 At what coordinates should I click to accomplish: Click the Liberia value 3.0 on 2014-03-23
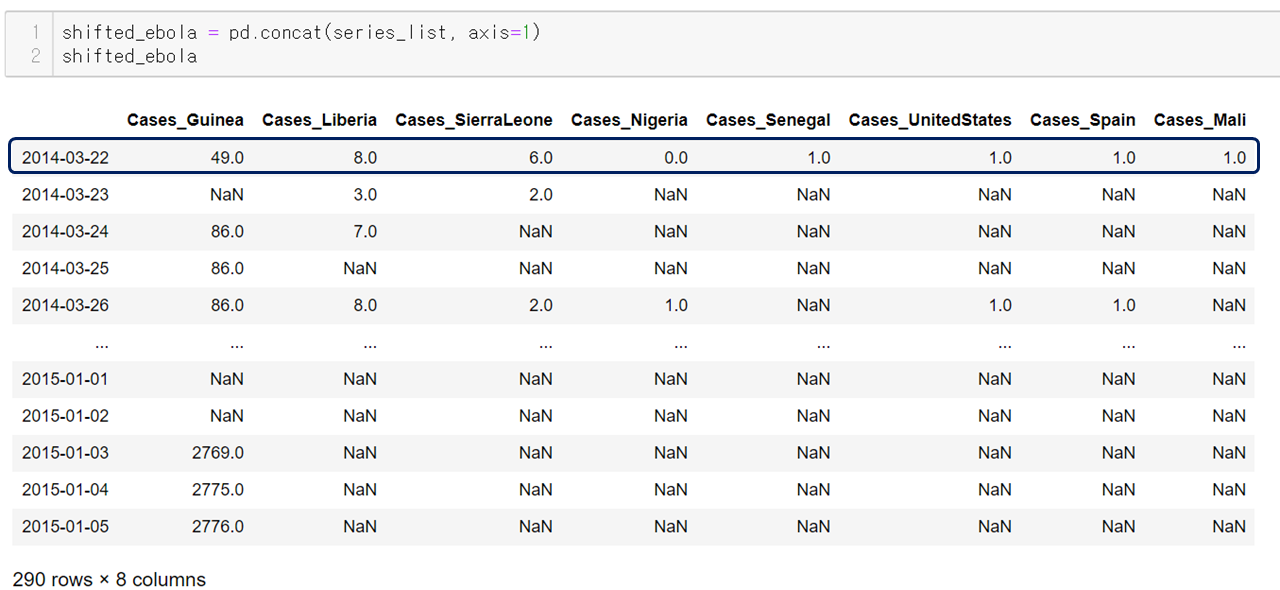[x=365, y=195]
